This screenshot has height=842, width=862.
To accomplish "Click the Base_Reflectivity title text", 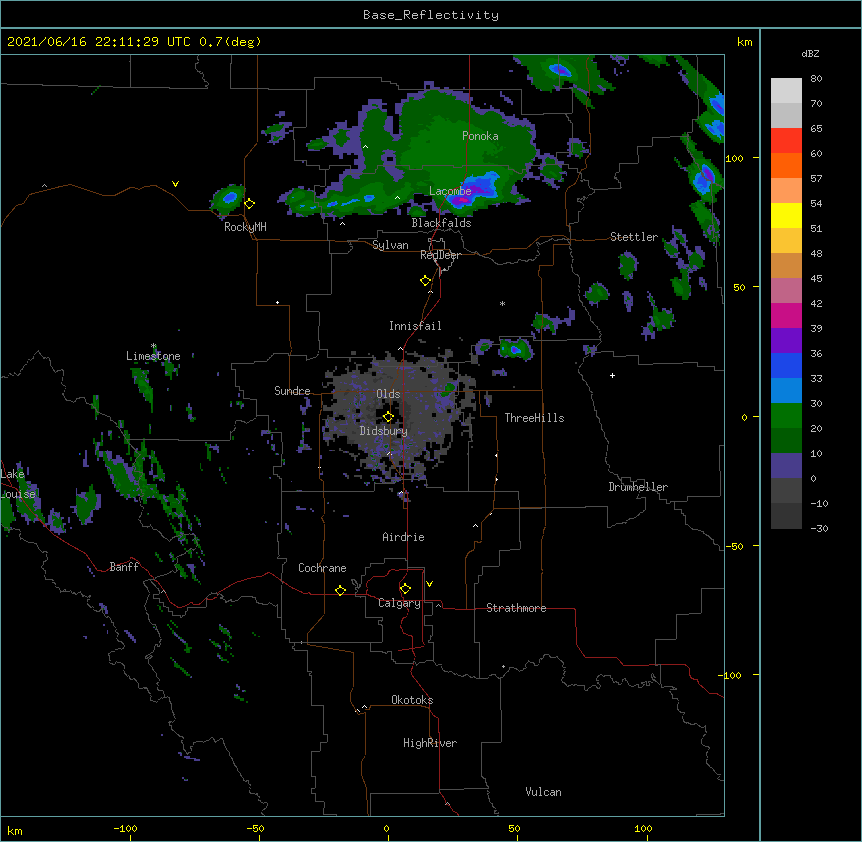I will click(431, 15).
